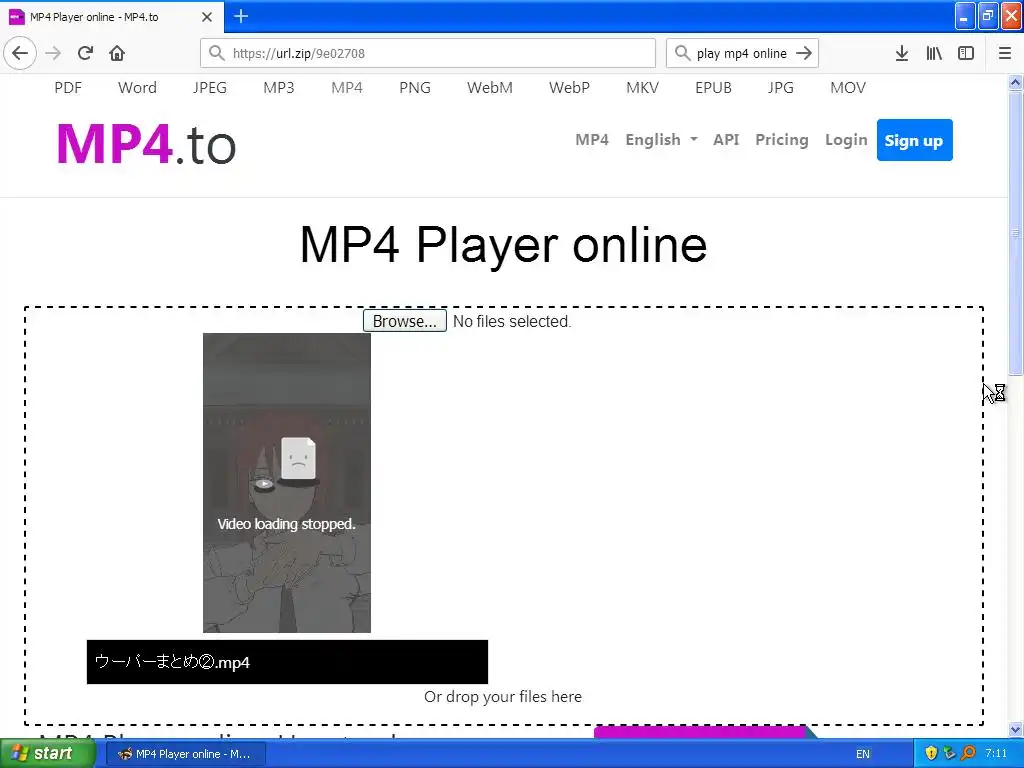1024x768 pixels.
Task: Click the scrollbar up arrow
Action: click(1015, 82)
